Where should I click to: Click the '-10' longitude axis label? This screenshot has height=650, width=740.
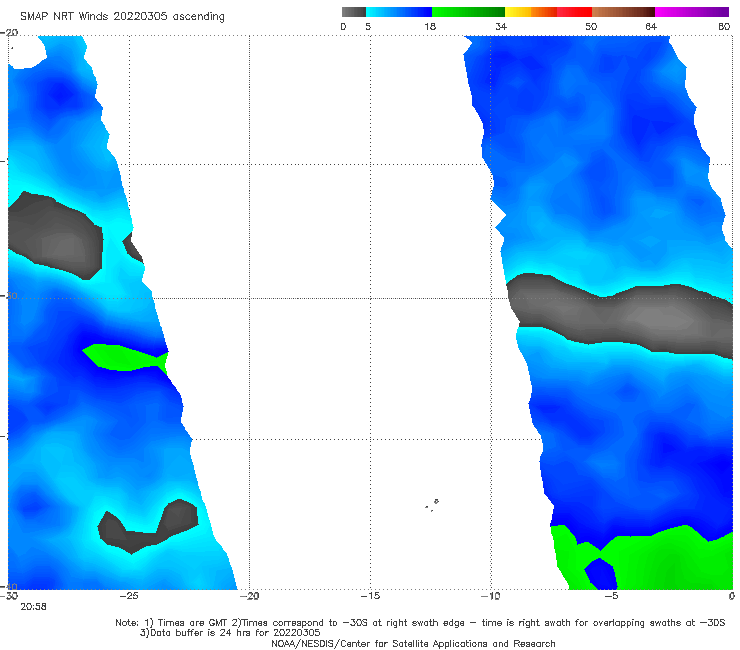tap(490, 596)
